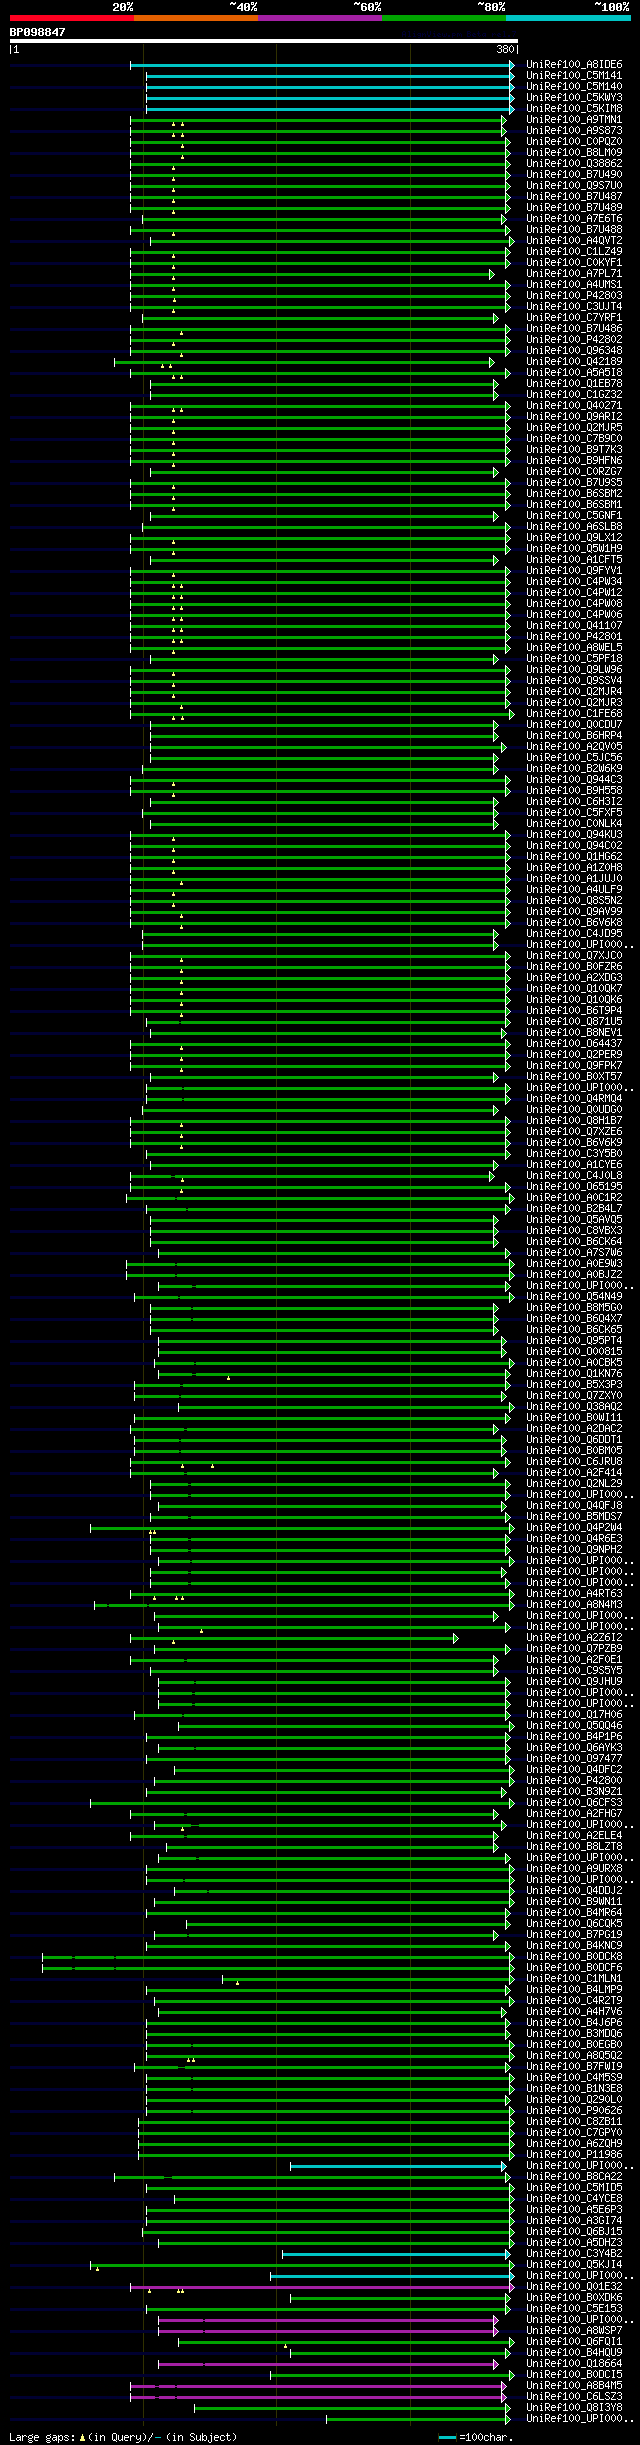Screen dimensions: 640x2445
Task: Select the UniRef100_A4UMS1 label
Action: (574, 285)
